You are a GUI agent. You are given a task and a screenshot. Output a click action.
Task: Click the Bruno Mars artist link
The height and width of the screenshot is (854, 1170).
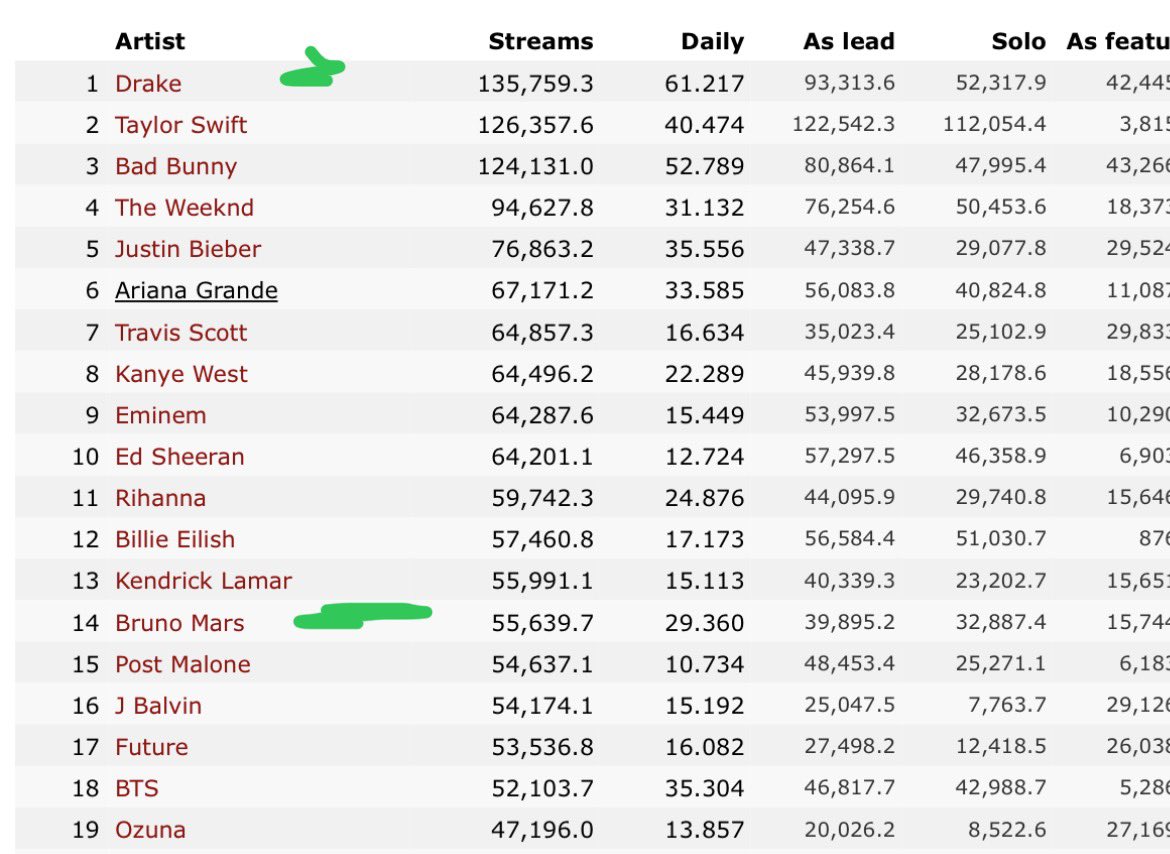coord(180,623)
